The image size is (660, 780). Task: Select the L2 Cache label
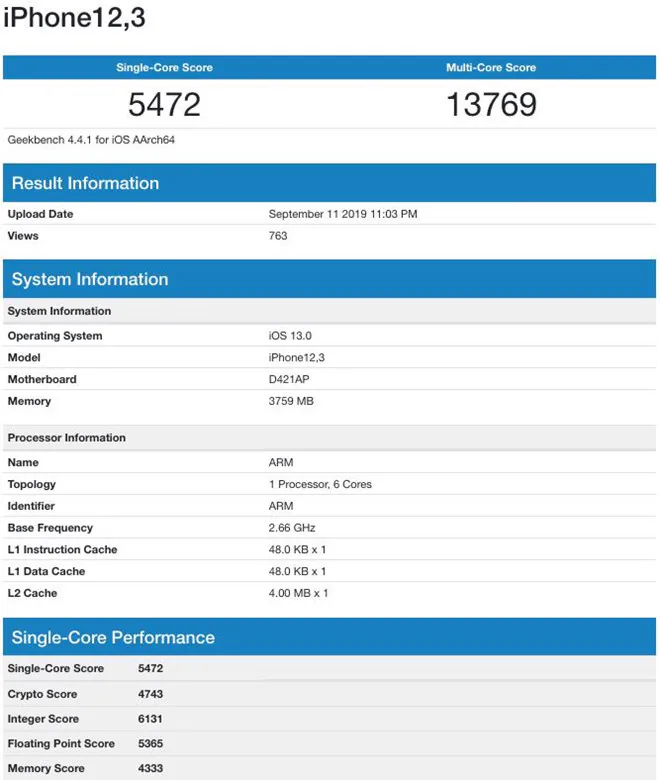pos(32,593)
